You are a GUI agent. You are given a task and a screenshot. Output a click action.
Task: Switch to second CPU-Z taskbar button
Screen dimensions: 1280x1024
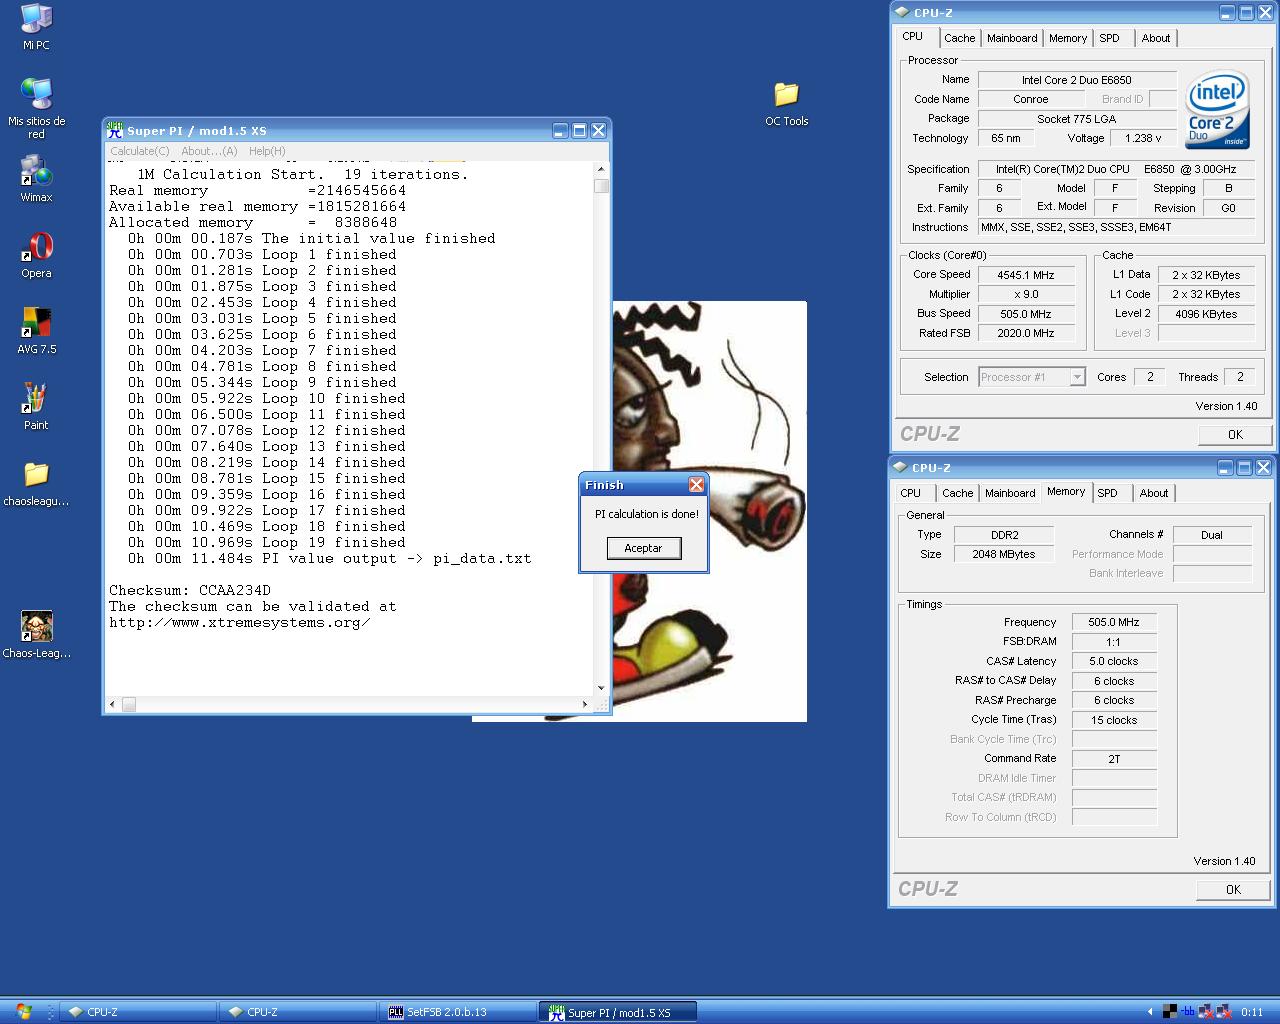[x=300, y=1012]
